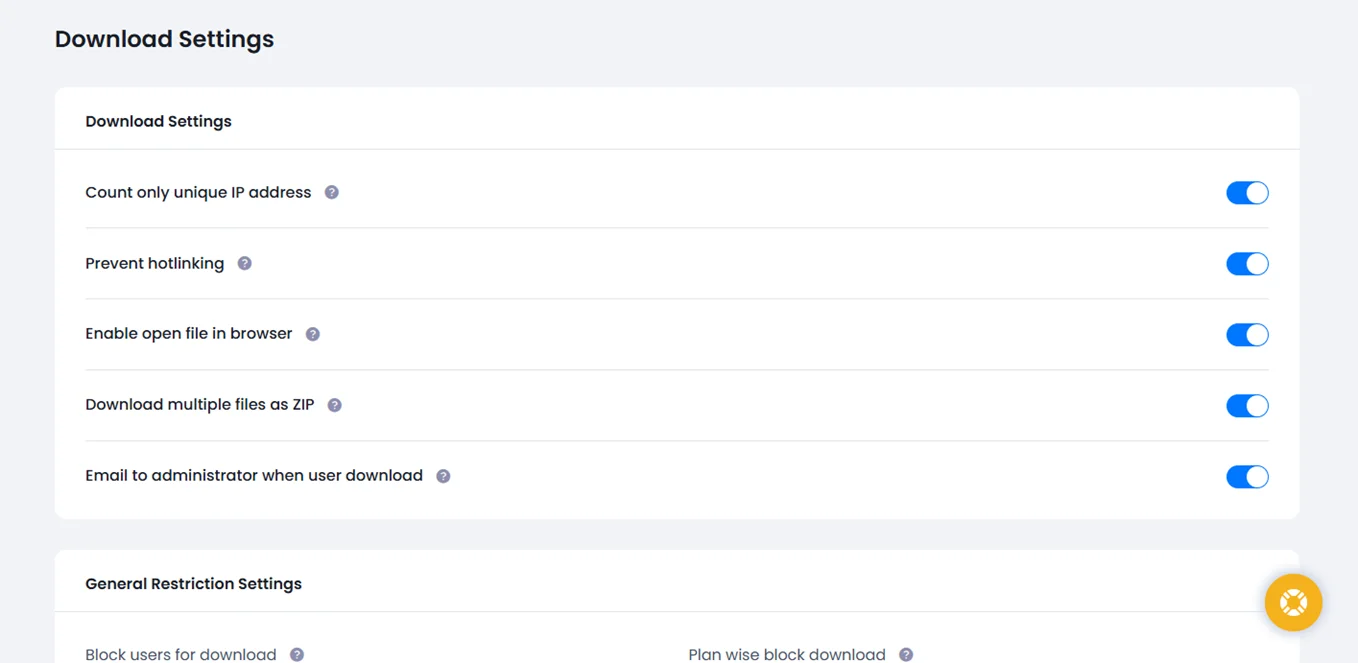Click the Prevent hotlinking label text

coord(154,263)
